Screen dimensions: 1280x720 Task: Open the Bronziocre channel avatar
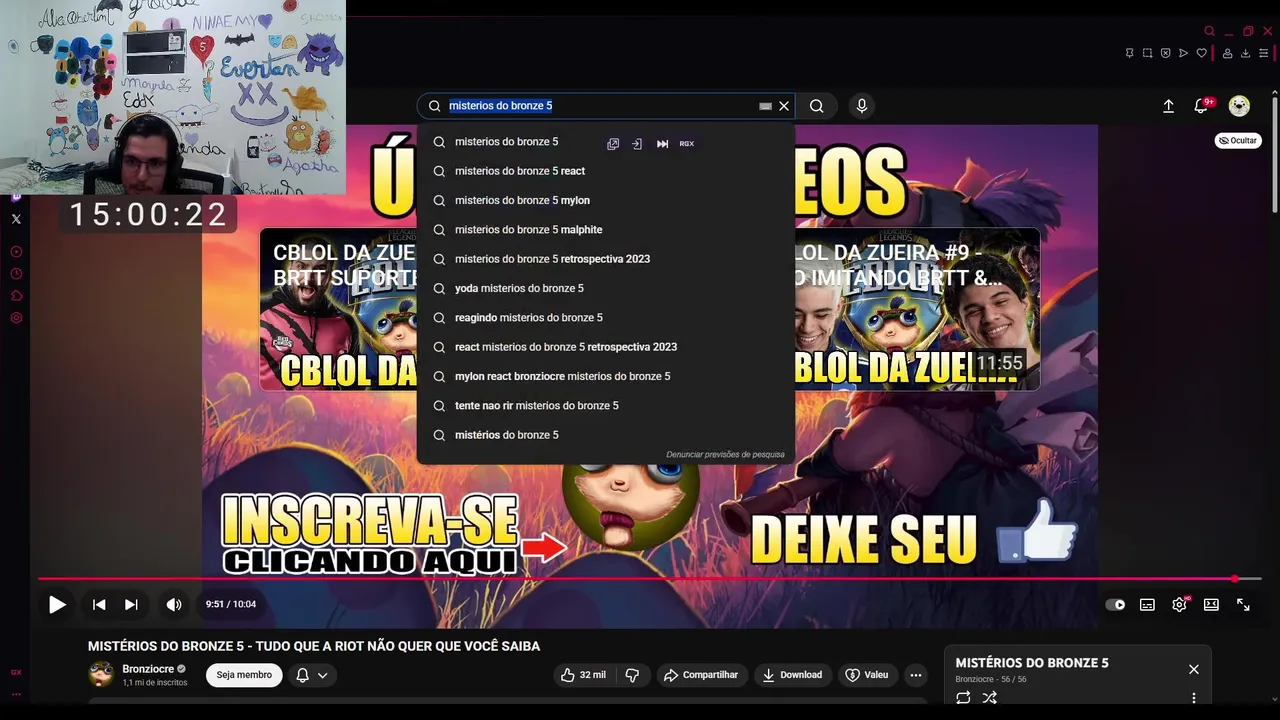101,674
